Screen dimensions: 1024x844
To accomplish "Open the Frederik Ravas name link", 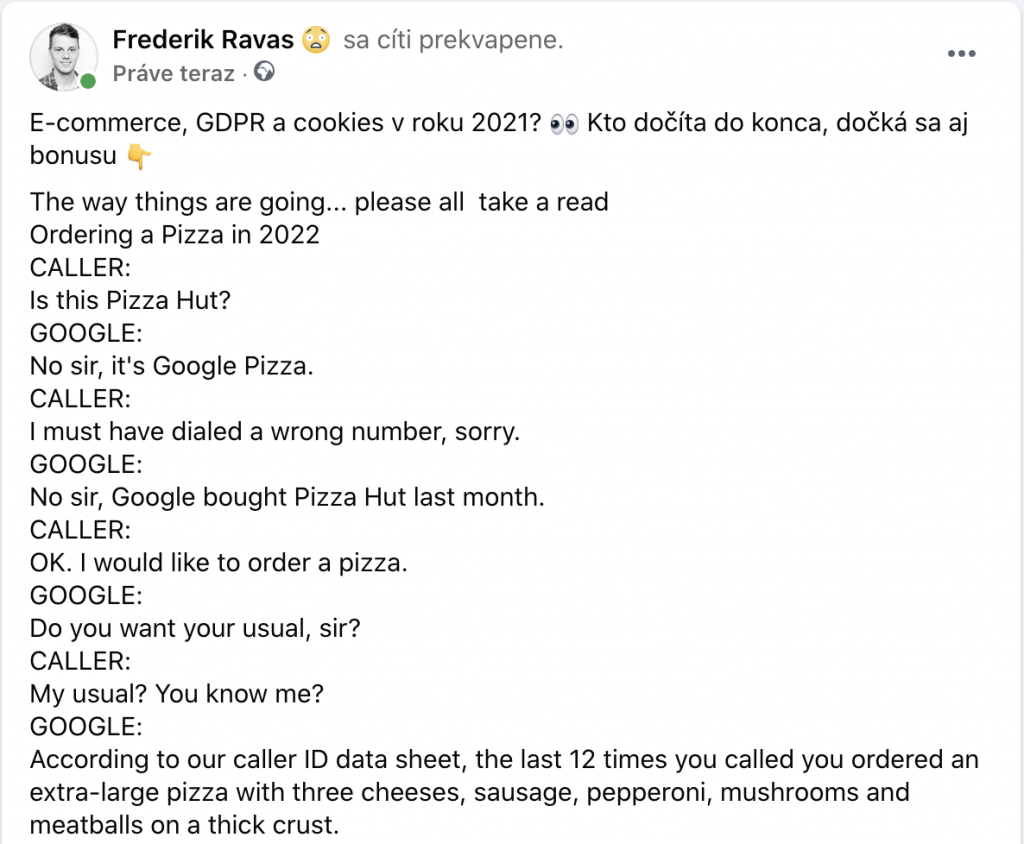I will tap(203, 40).
